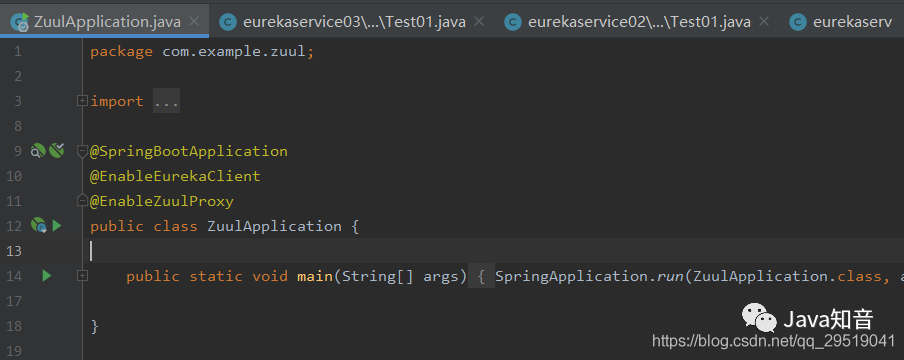Click the import keyword on line 3
This screenshot has width=904, height=360.
[117, 101]
